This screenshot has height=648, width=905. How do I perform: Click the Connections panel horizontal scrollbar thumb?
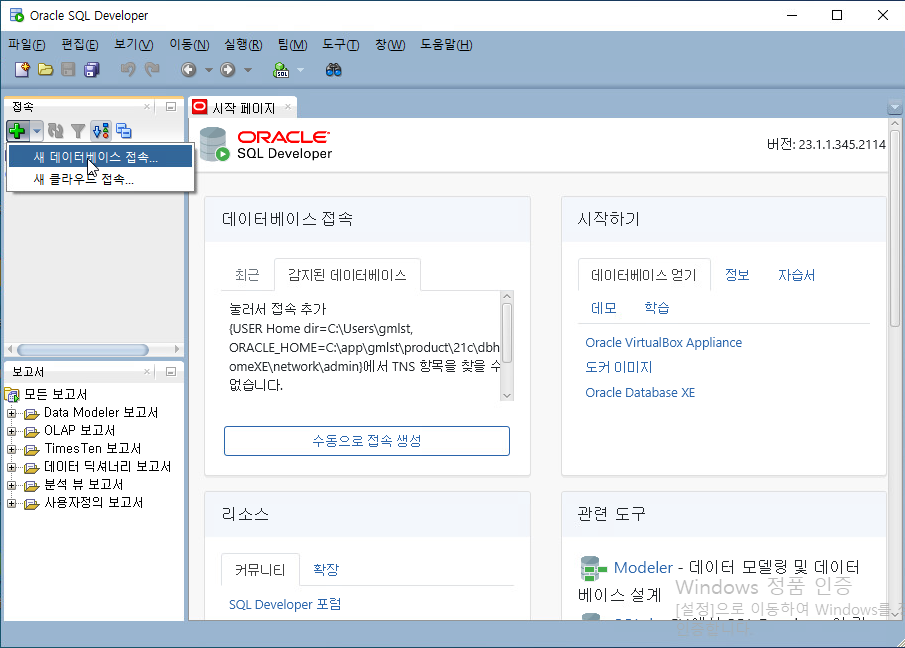click(x=83, y=350)
